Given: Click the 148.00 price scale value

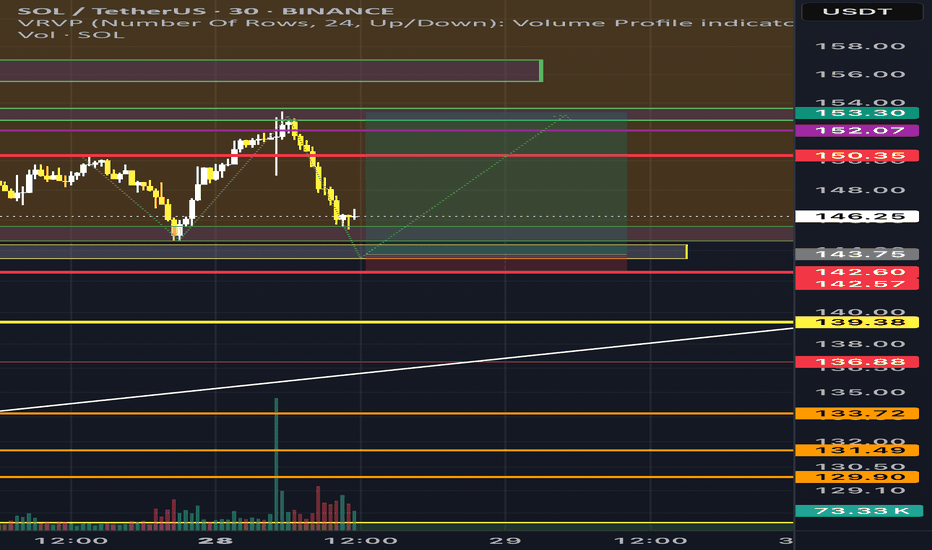Looking at the screenshot, I should (861, 190).
